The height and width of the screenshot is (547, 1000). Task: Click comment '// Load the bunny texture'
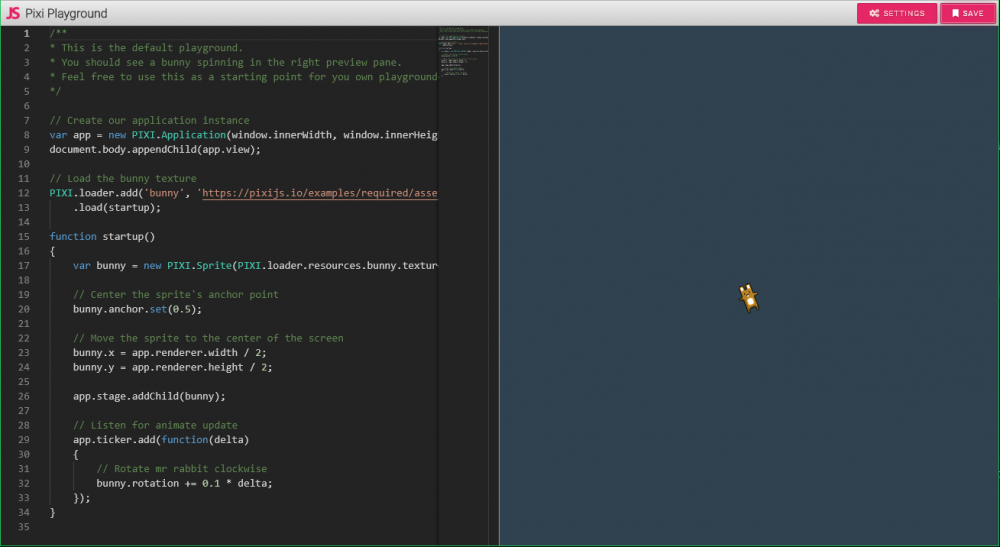[x=123, y=179]
